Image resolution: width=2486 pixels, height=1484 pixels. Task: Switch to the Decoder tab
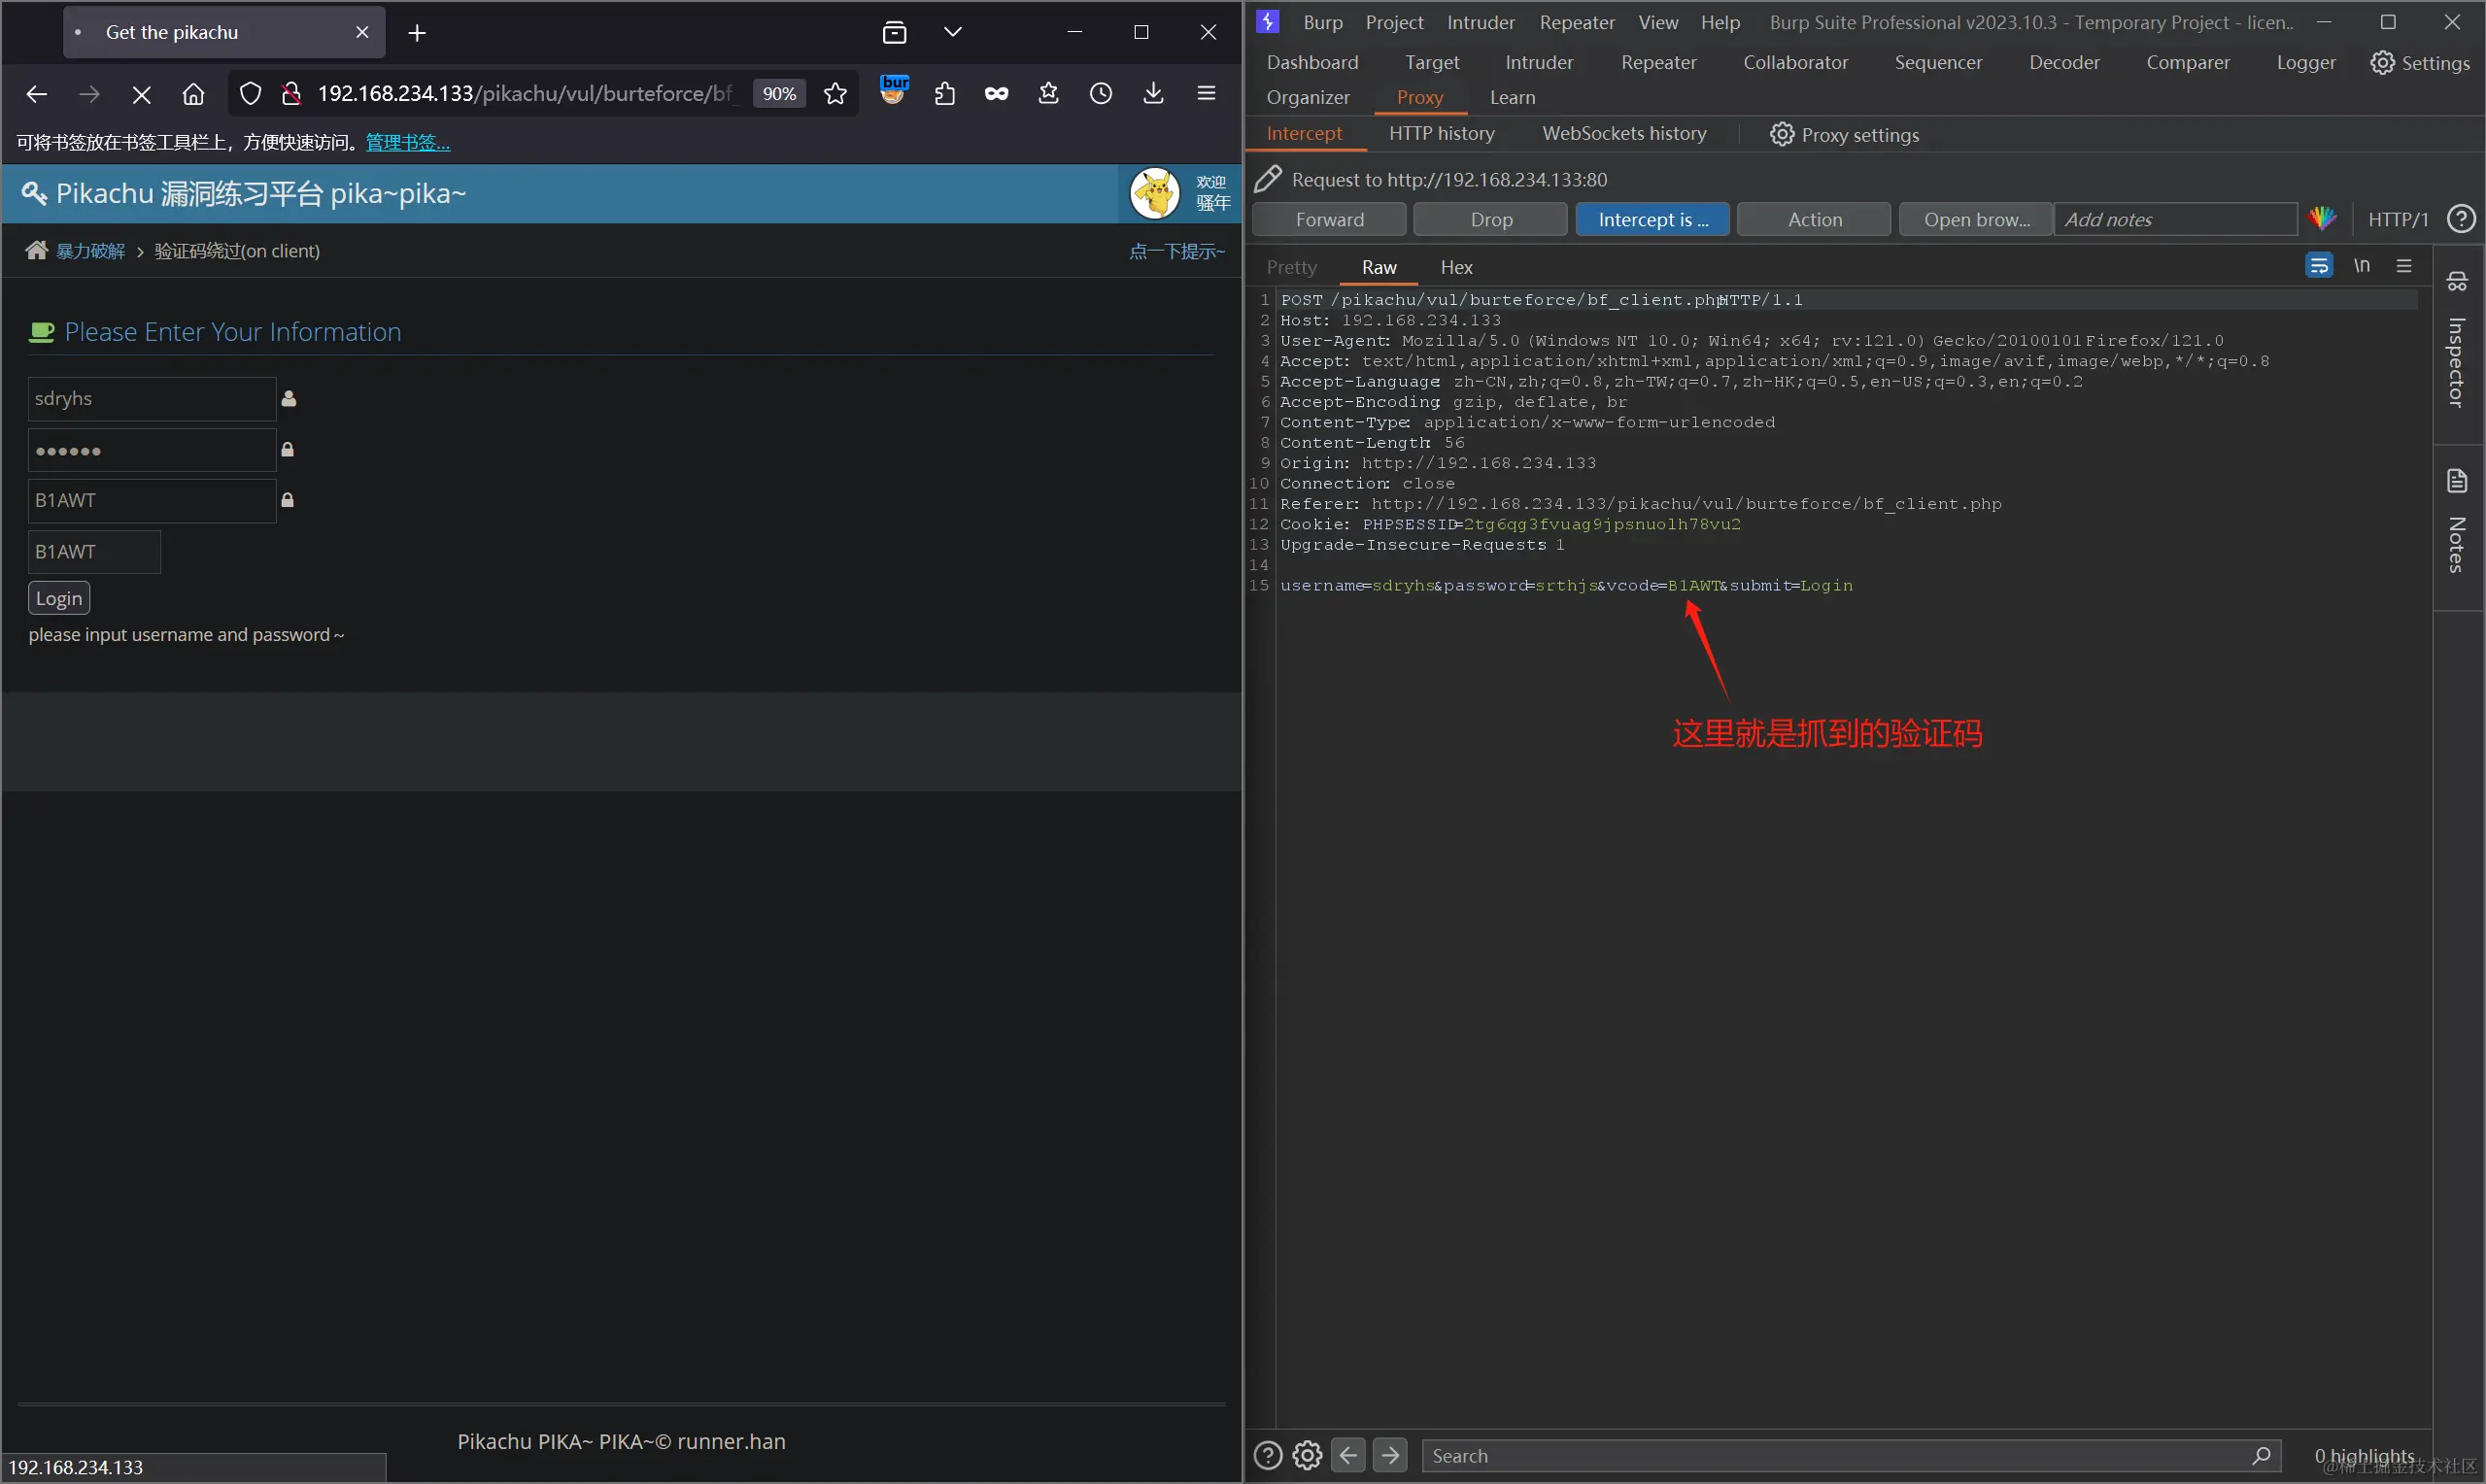point(2064,62)
